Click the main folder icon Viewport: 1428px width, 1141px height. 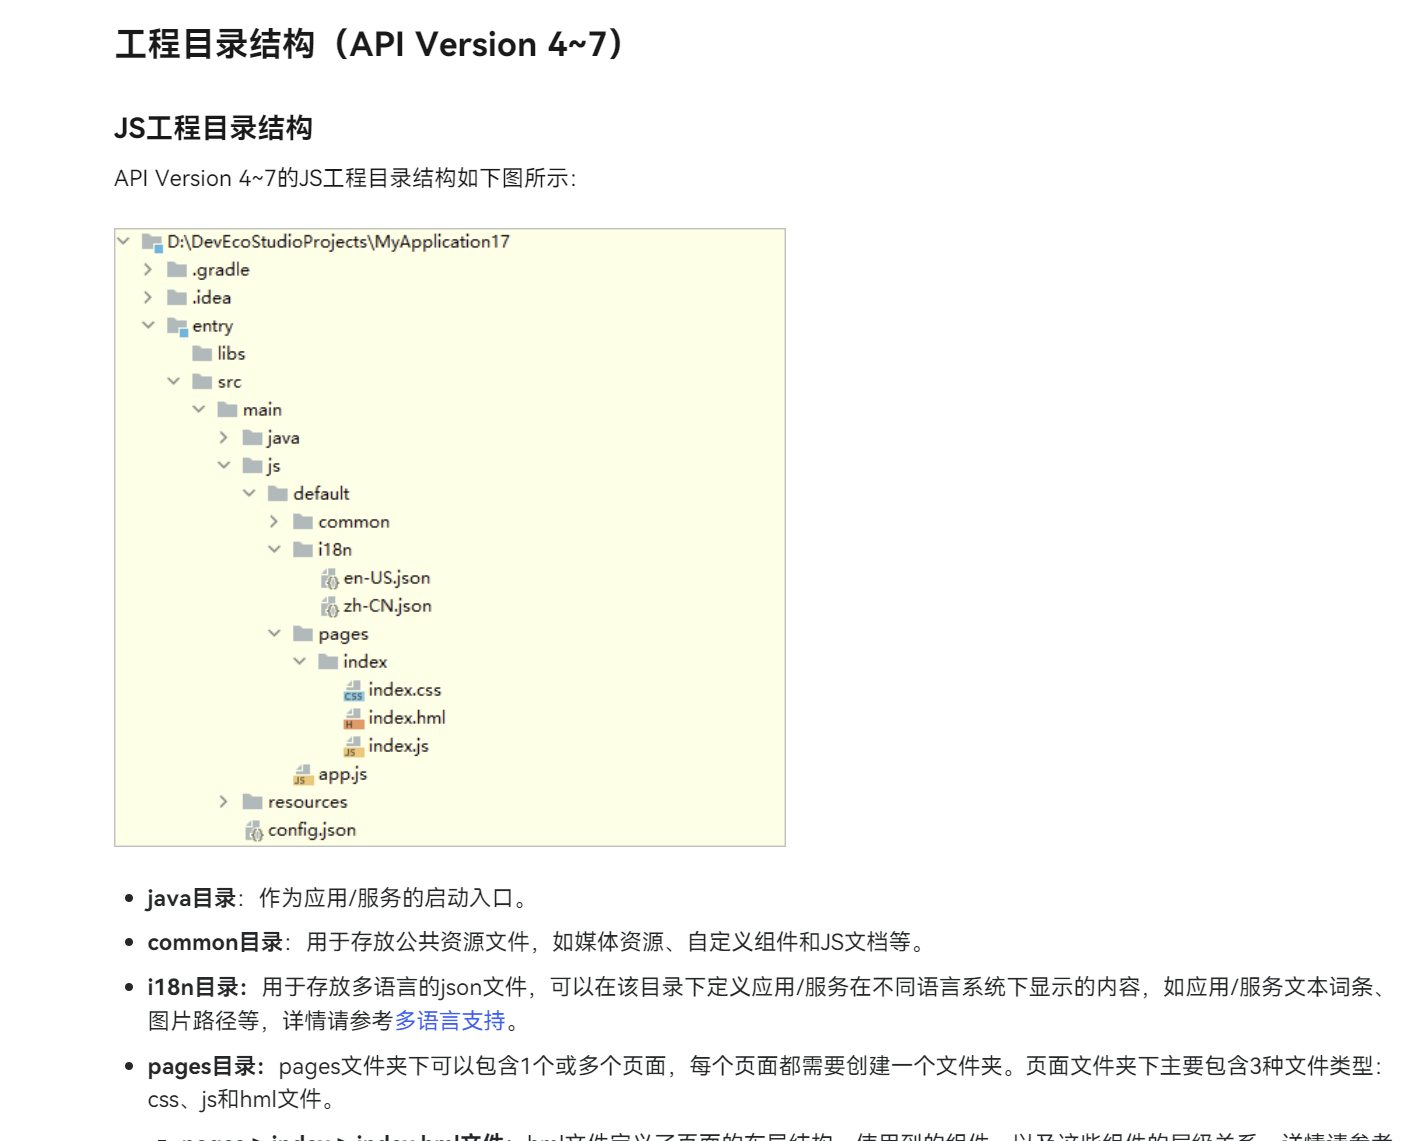[227, 410]
